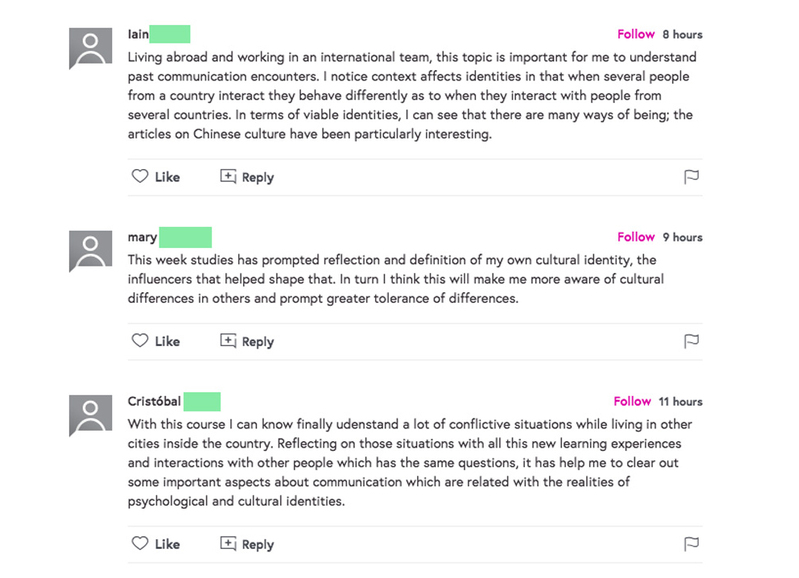Viewport: 799px width, 578px height.
Task: Open Cristóbal's avatar image
Action: (91, 415)
